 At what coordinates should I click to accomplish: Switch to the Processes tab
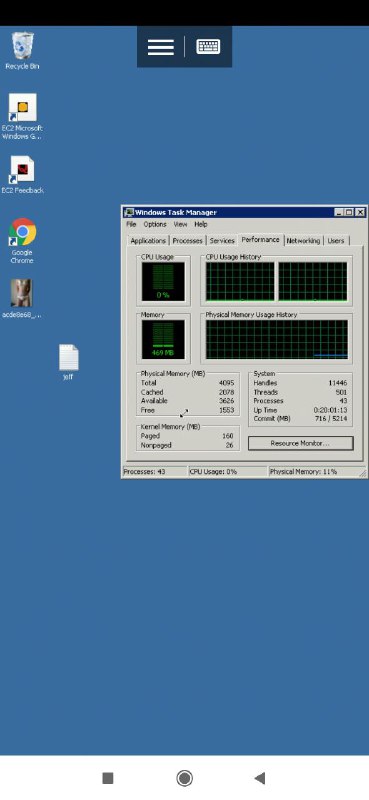(187, 241)
